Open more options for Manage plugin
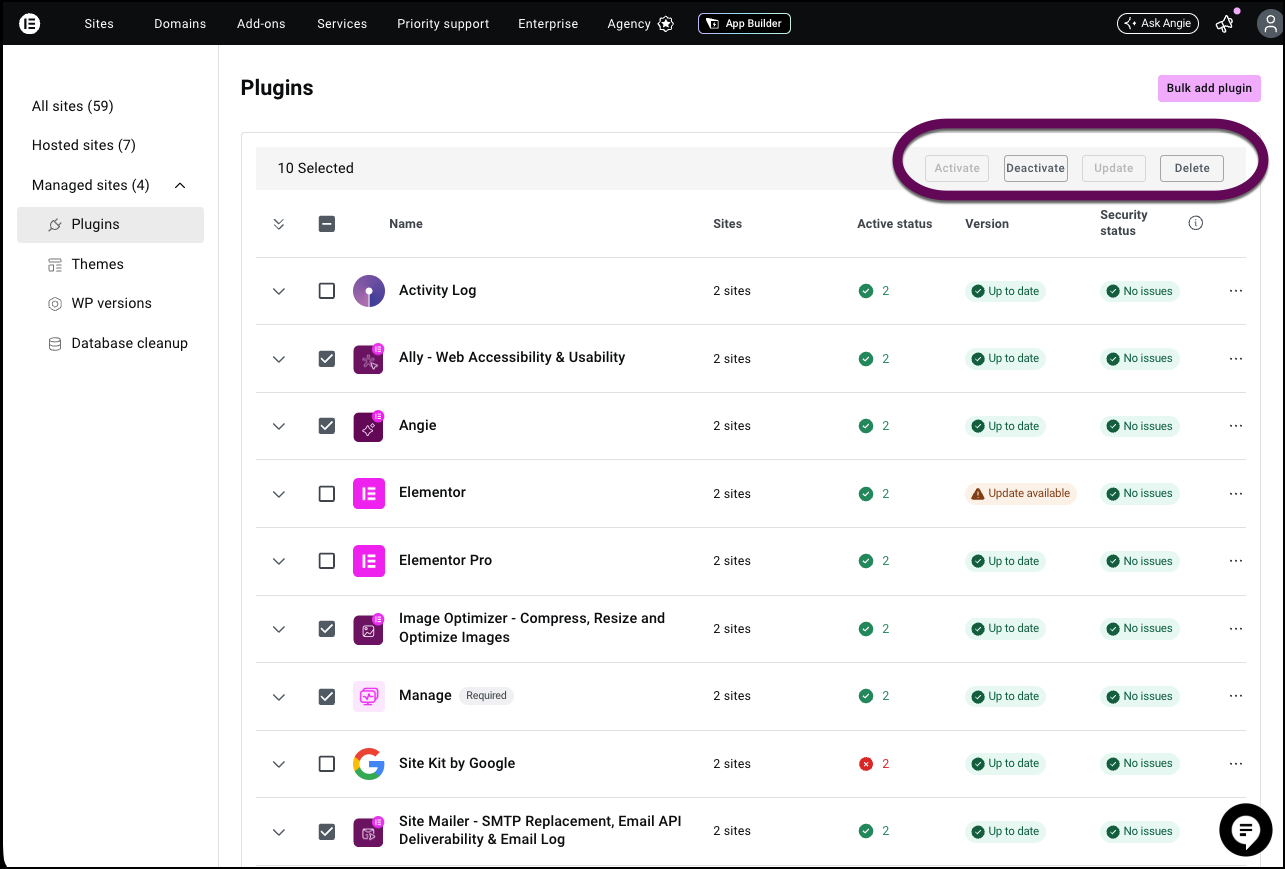1285x869 pixels. click(1236, 696)
